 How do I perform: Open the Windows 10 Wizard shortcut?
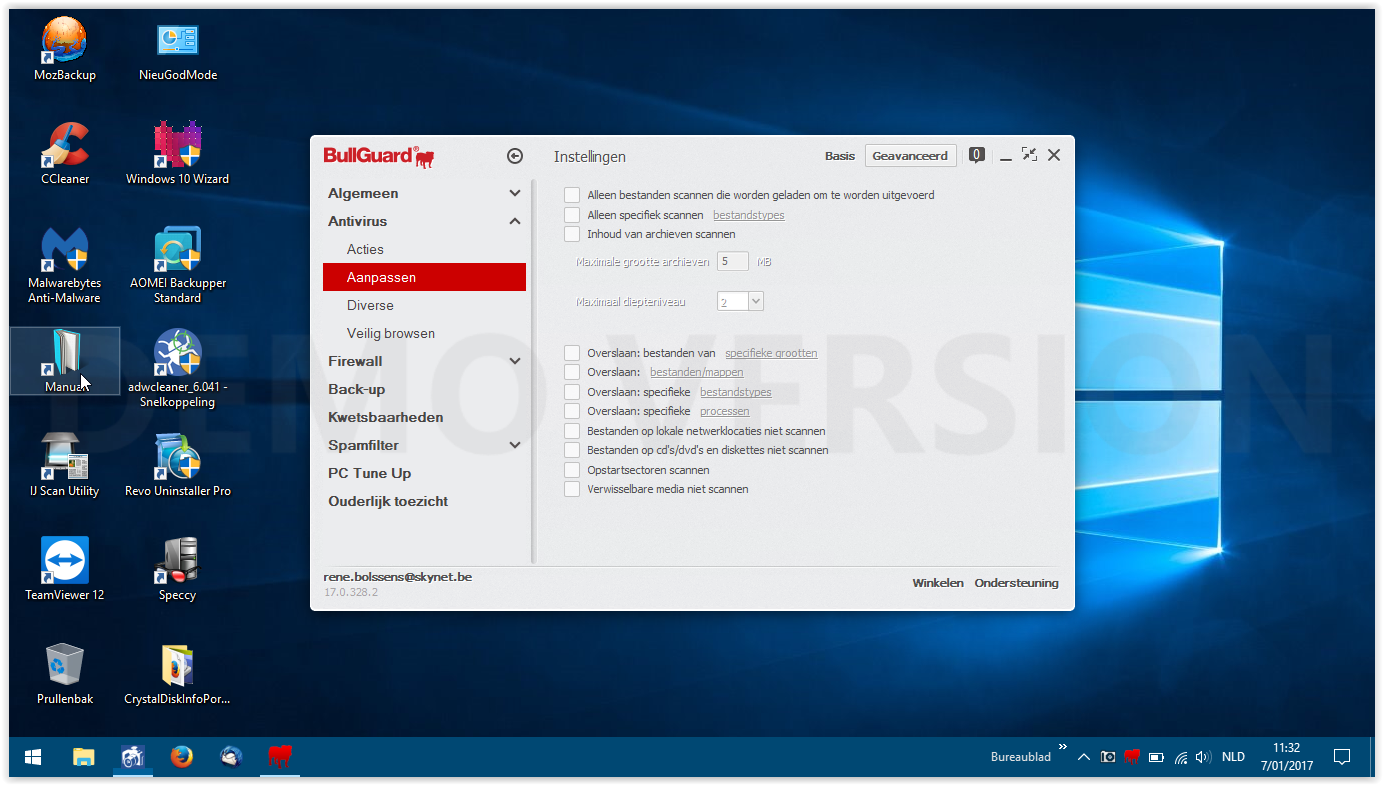click(178, 155)
